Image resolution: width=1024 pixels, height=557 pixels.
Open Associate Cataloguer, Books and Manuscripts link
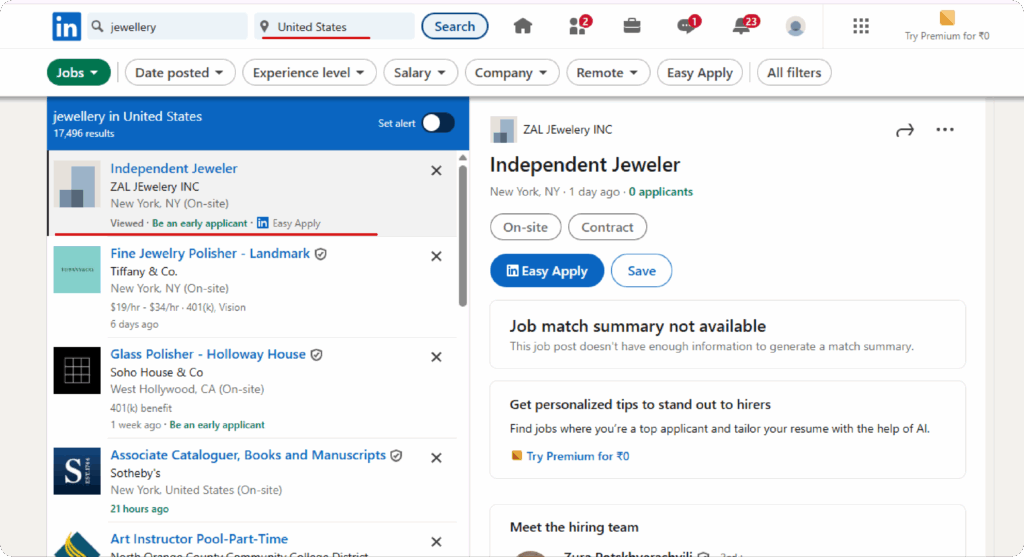pos(248,455)
